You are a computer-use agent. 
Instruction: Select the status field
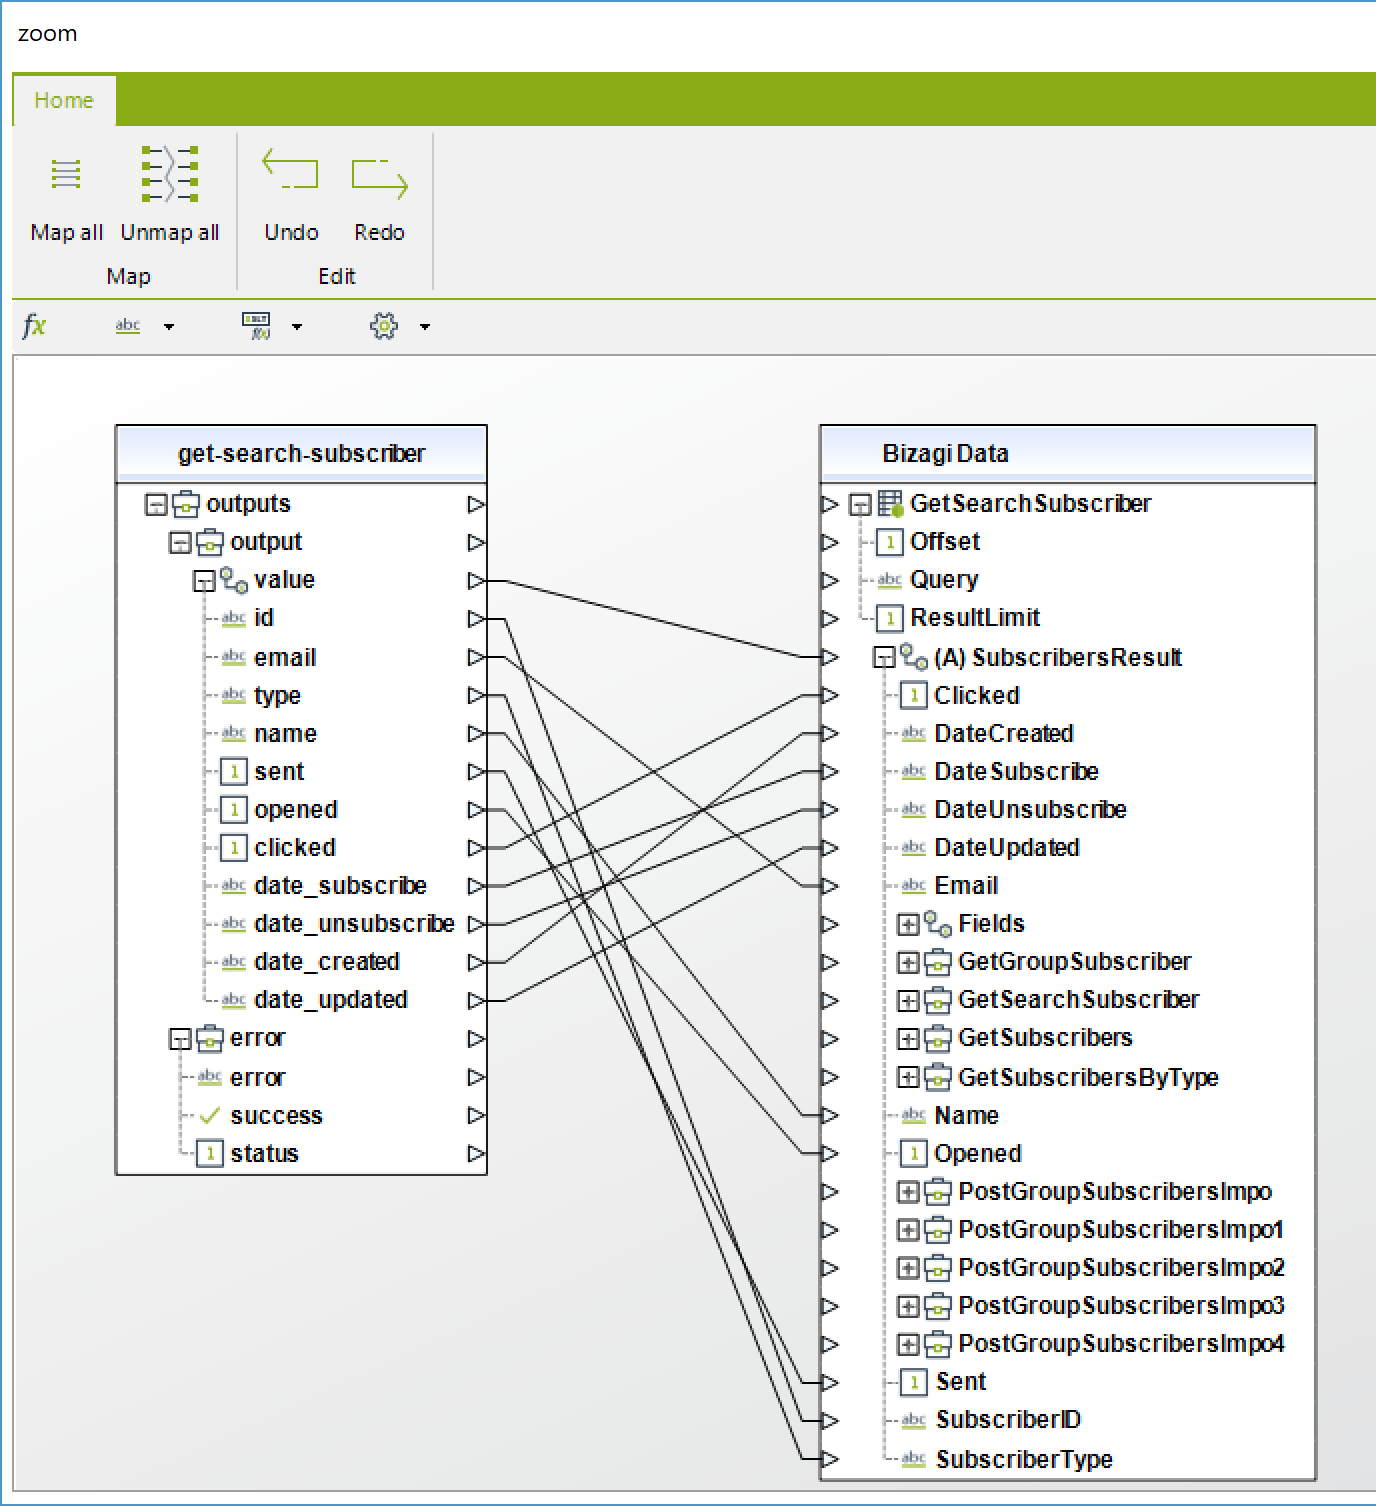pos(264,1153)
